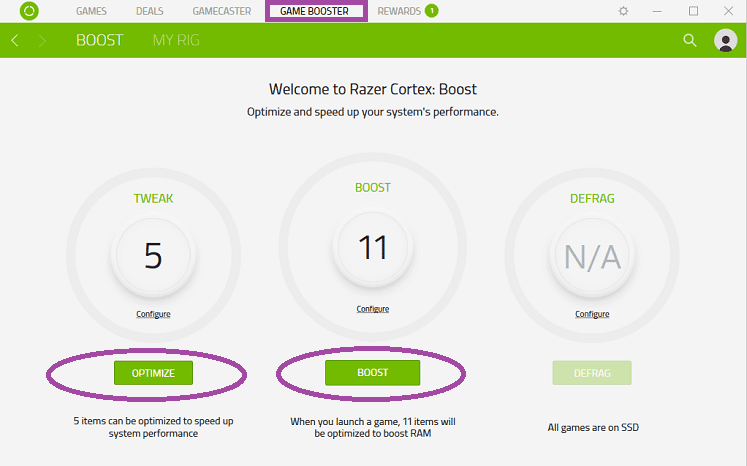747x466 pixels.
Task: Click the Boost dial showing 11
Action: pos(373,247)
